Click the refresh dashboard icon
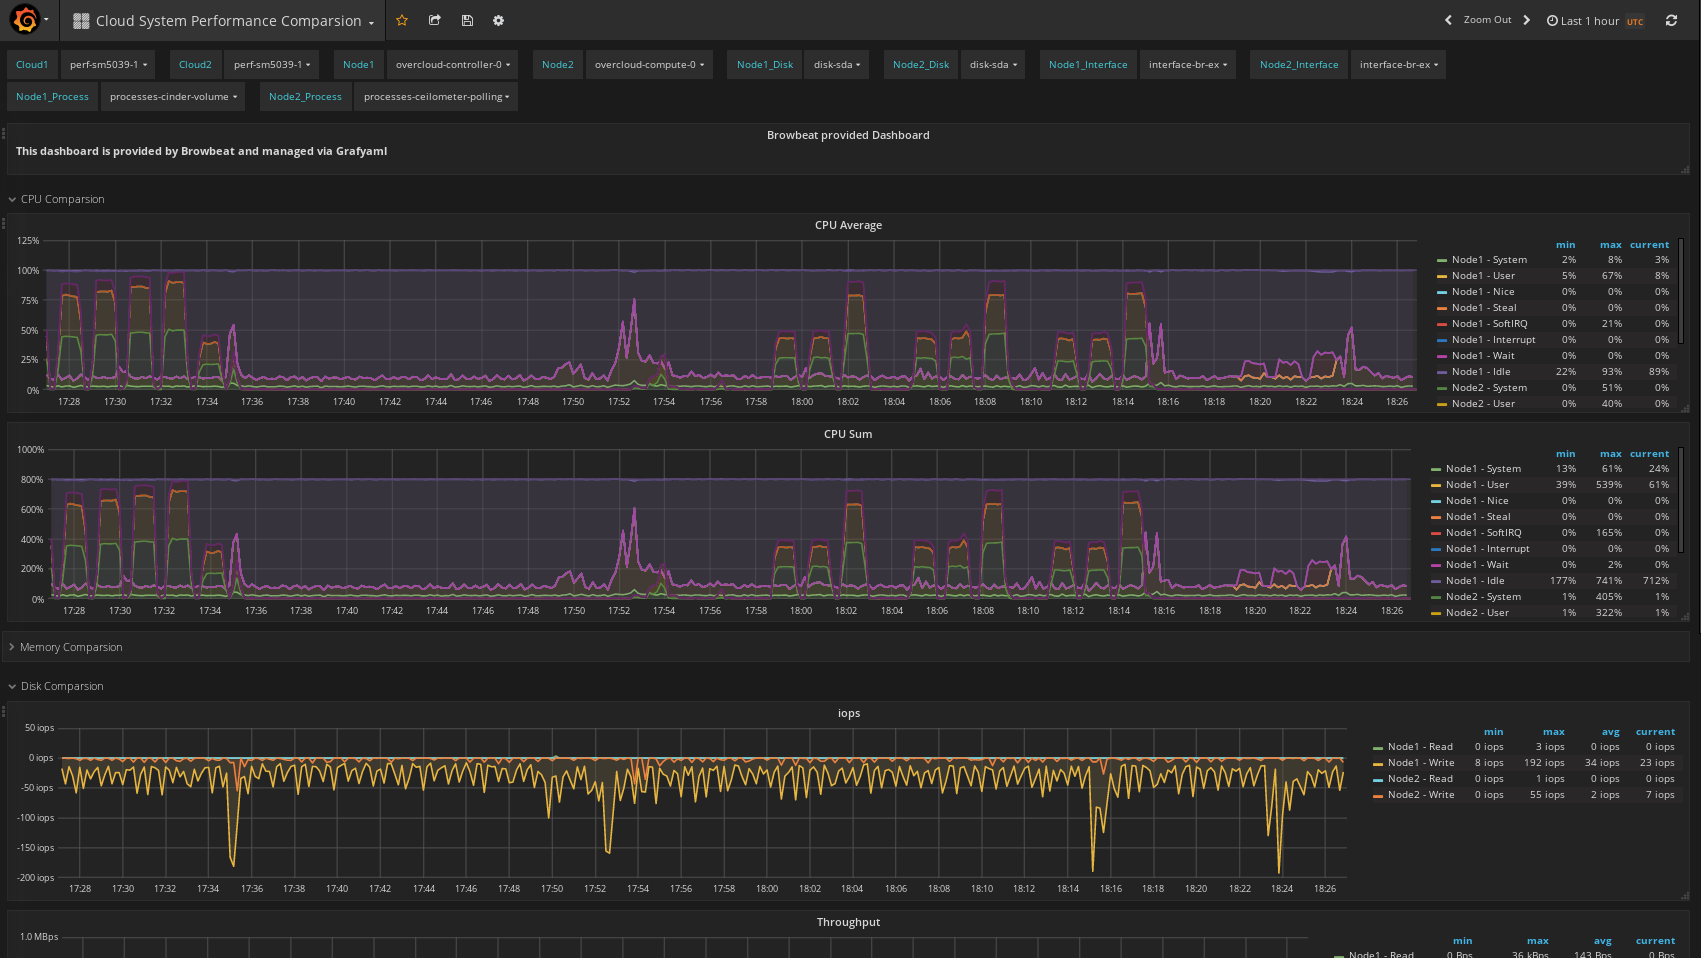The image size is (1701, 958). (1671, 20)
